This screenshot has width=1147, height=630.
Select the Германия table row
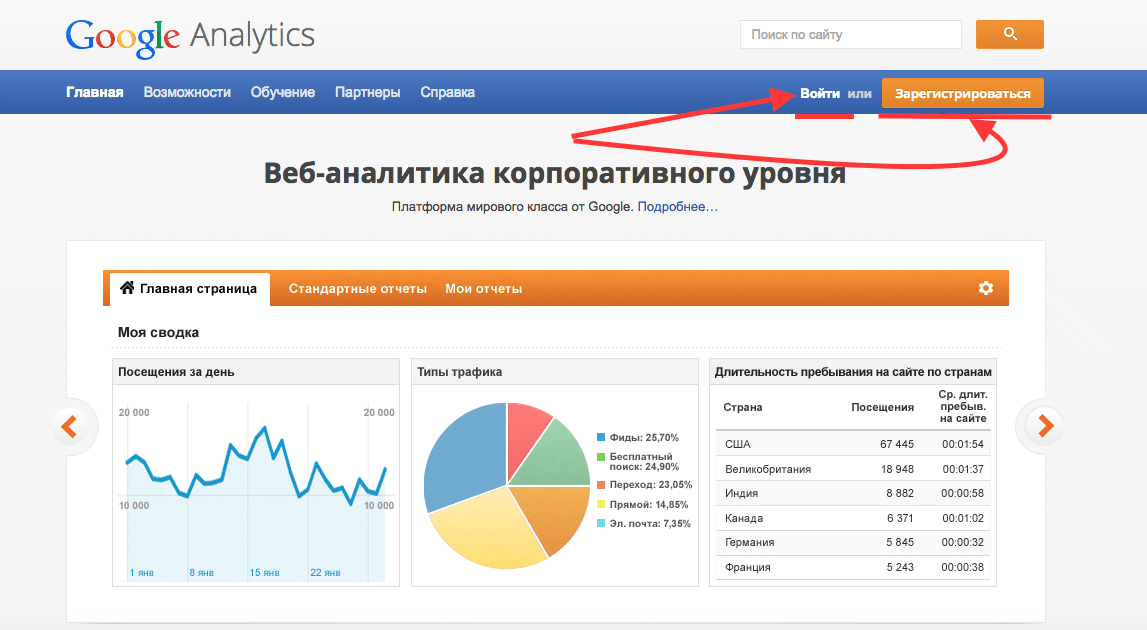coord(853,542)
